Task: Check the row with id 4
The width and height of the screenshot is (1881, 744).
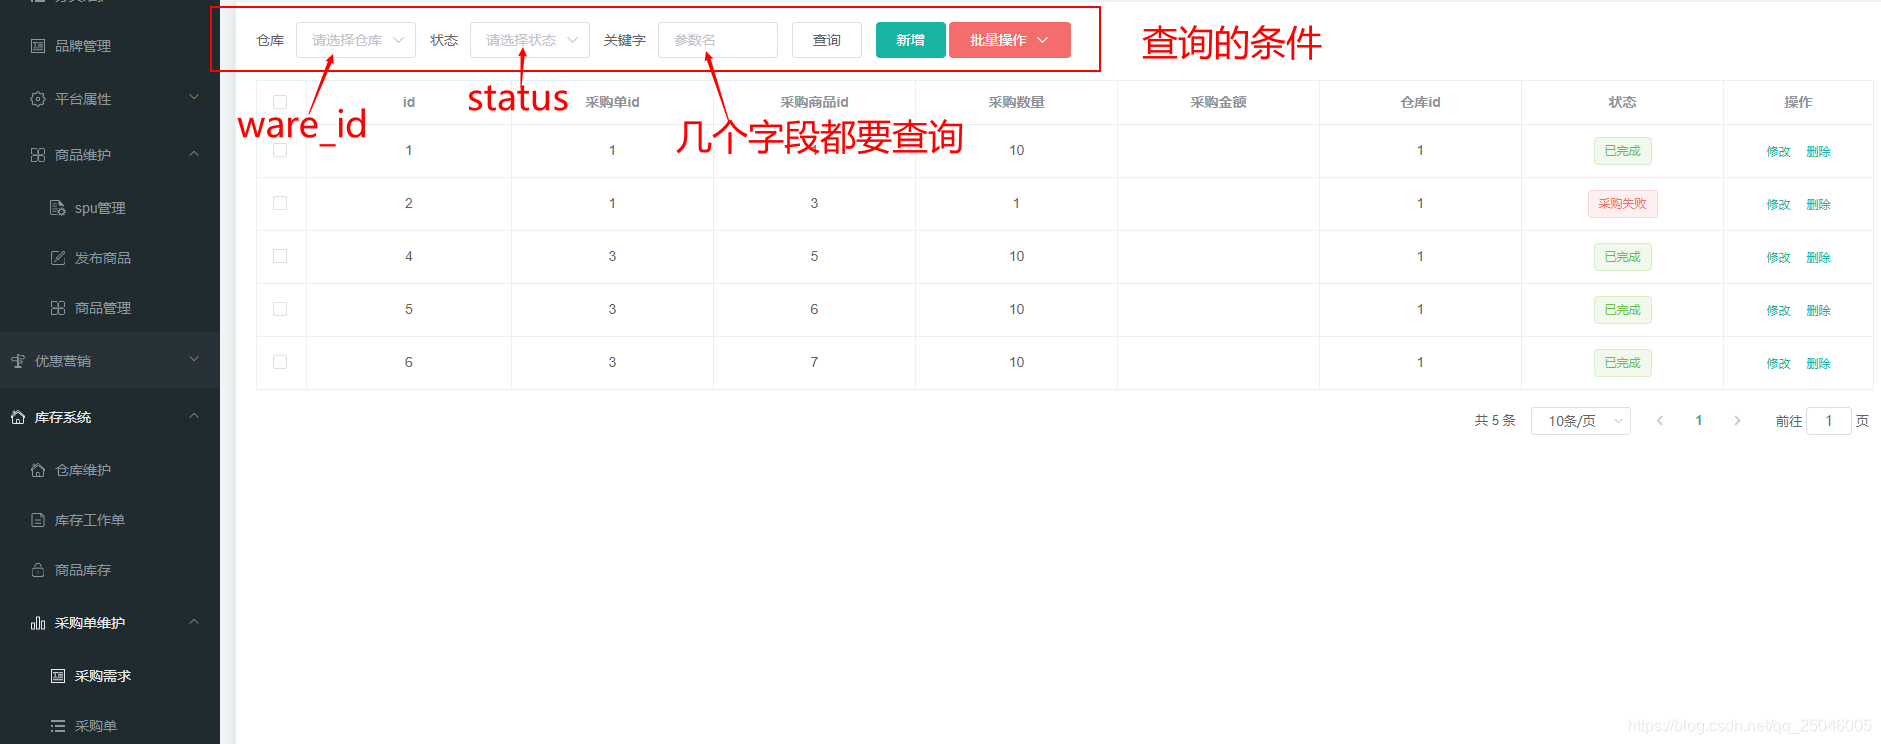Action: pos(280,256)
